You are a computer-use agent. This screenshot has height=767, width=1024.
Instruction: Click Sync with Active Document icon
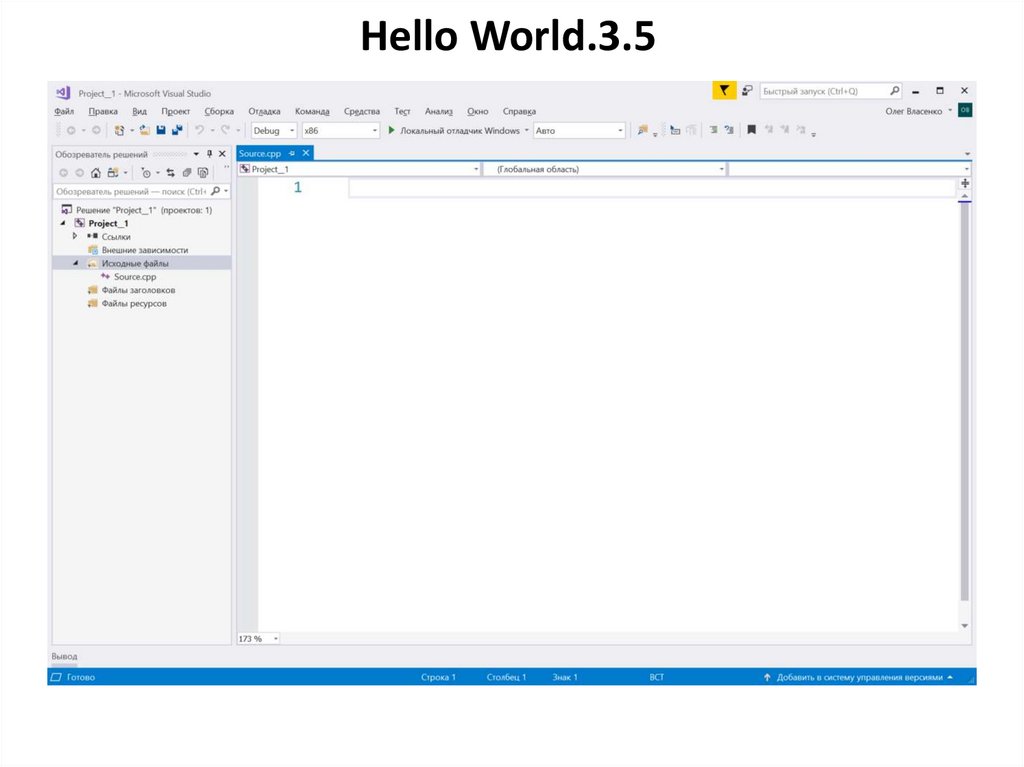pos(170,173)
